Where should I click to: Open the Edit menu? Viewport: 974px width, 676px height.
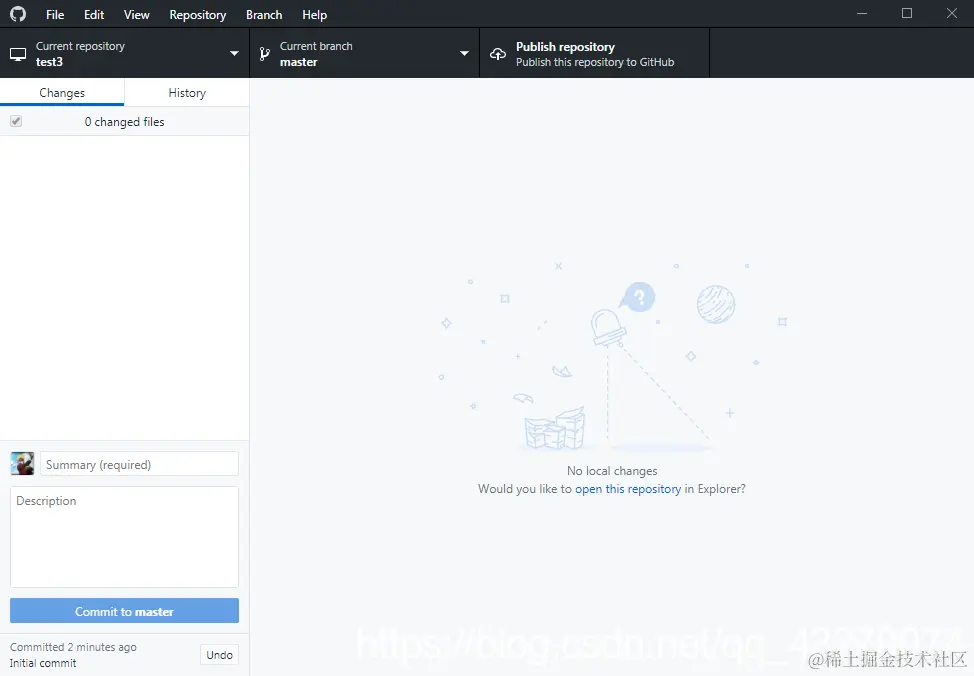tap(94, 14)
